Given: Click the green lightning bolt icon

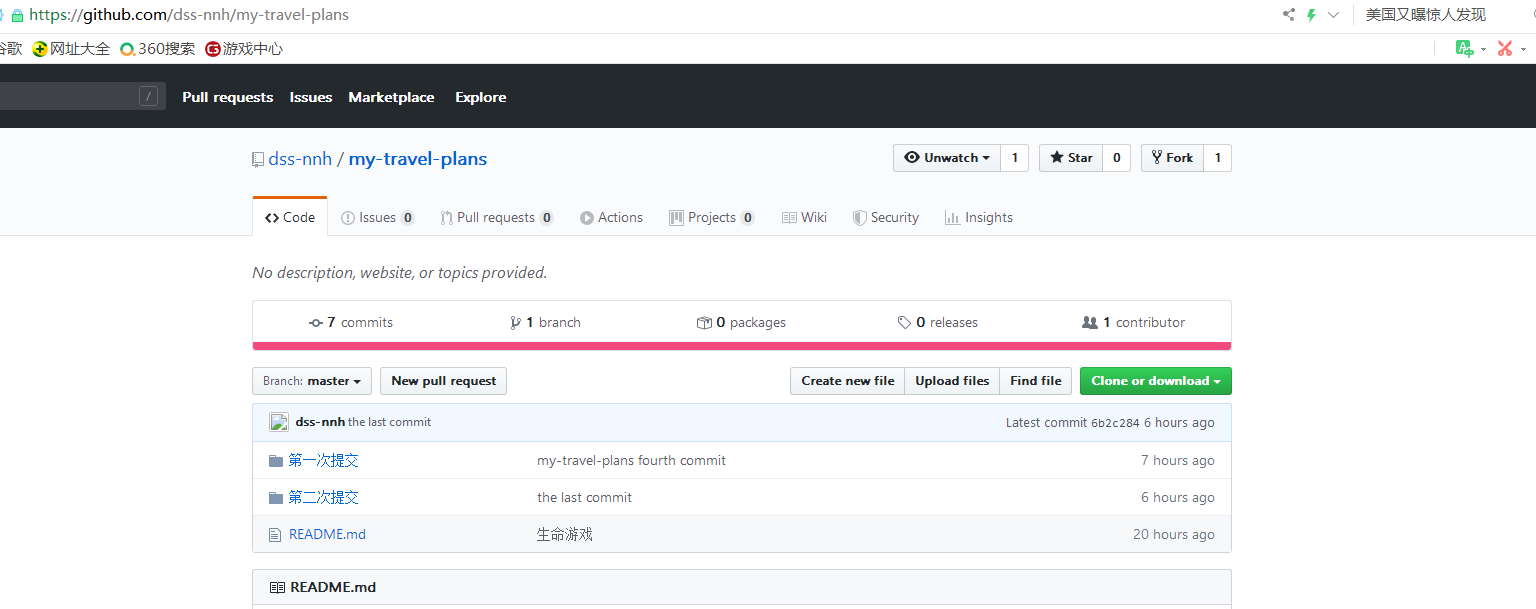Looking at the screenshot, I should pos(1311,15).
